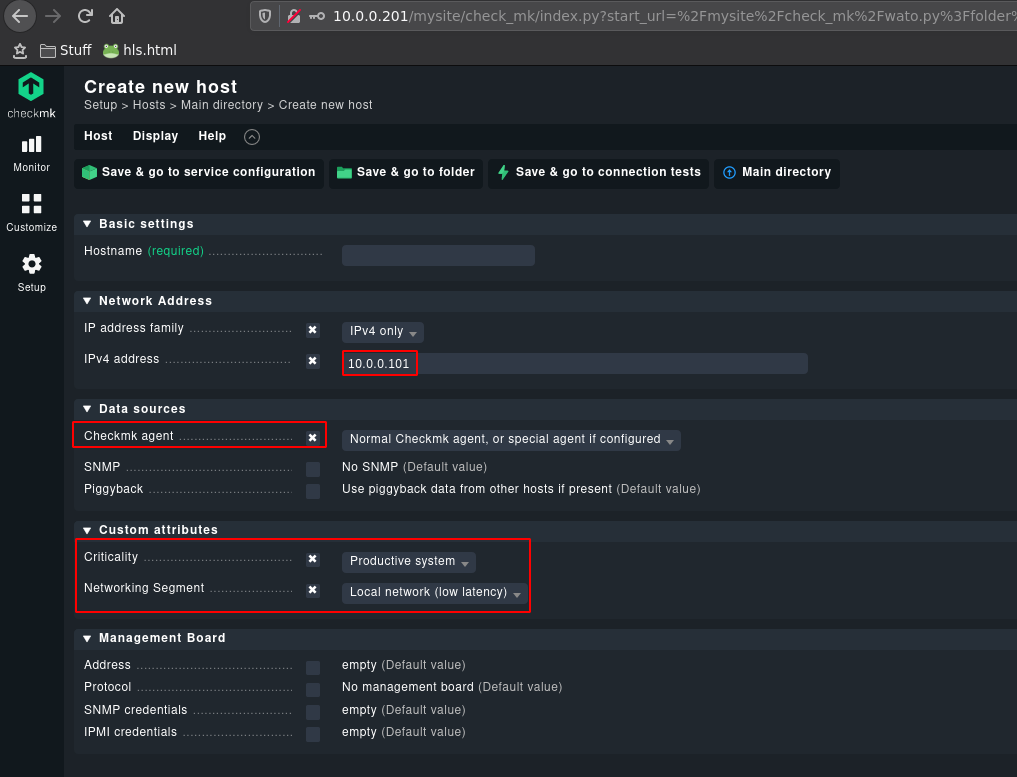This screenshot has width=1017, height=777.
Task: Go to the browser home page icon
Action: [x=117, y=16]
